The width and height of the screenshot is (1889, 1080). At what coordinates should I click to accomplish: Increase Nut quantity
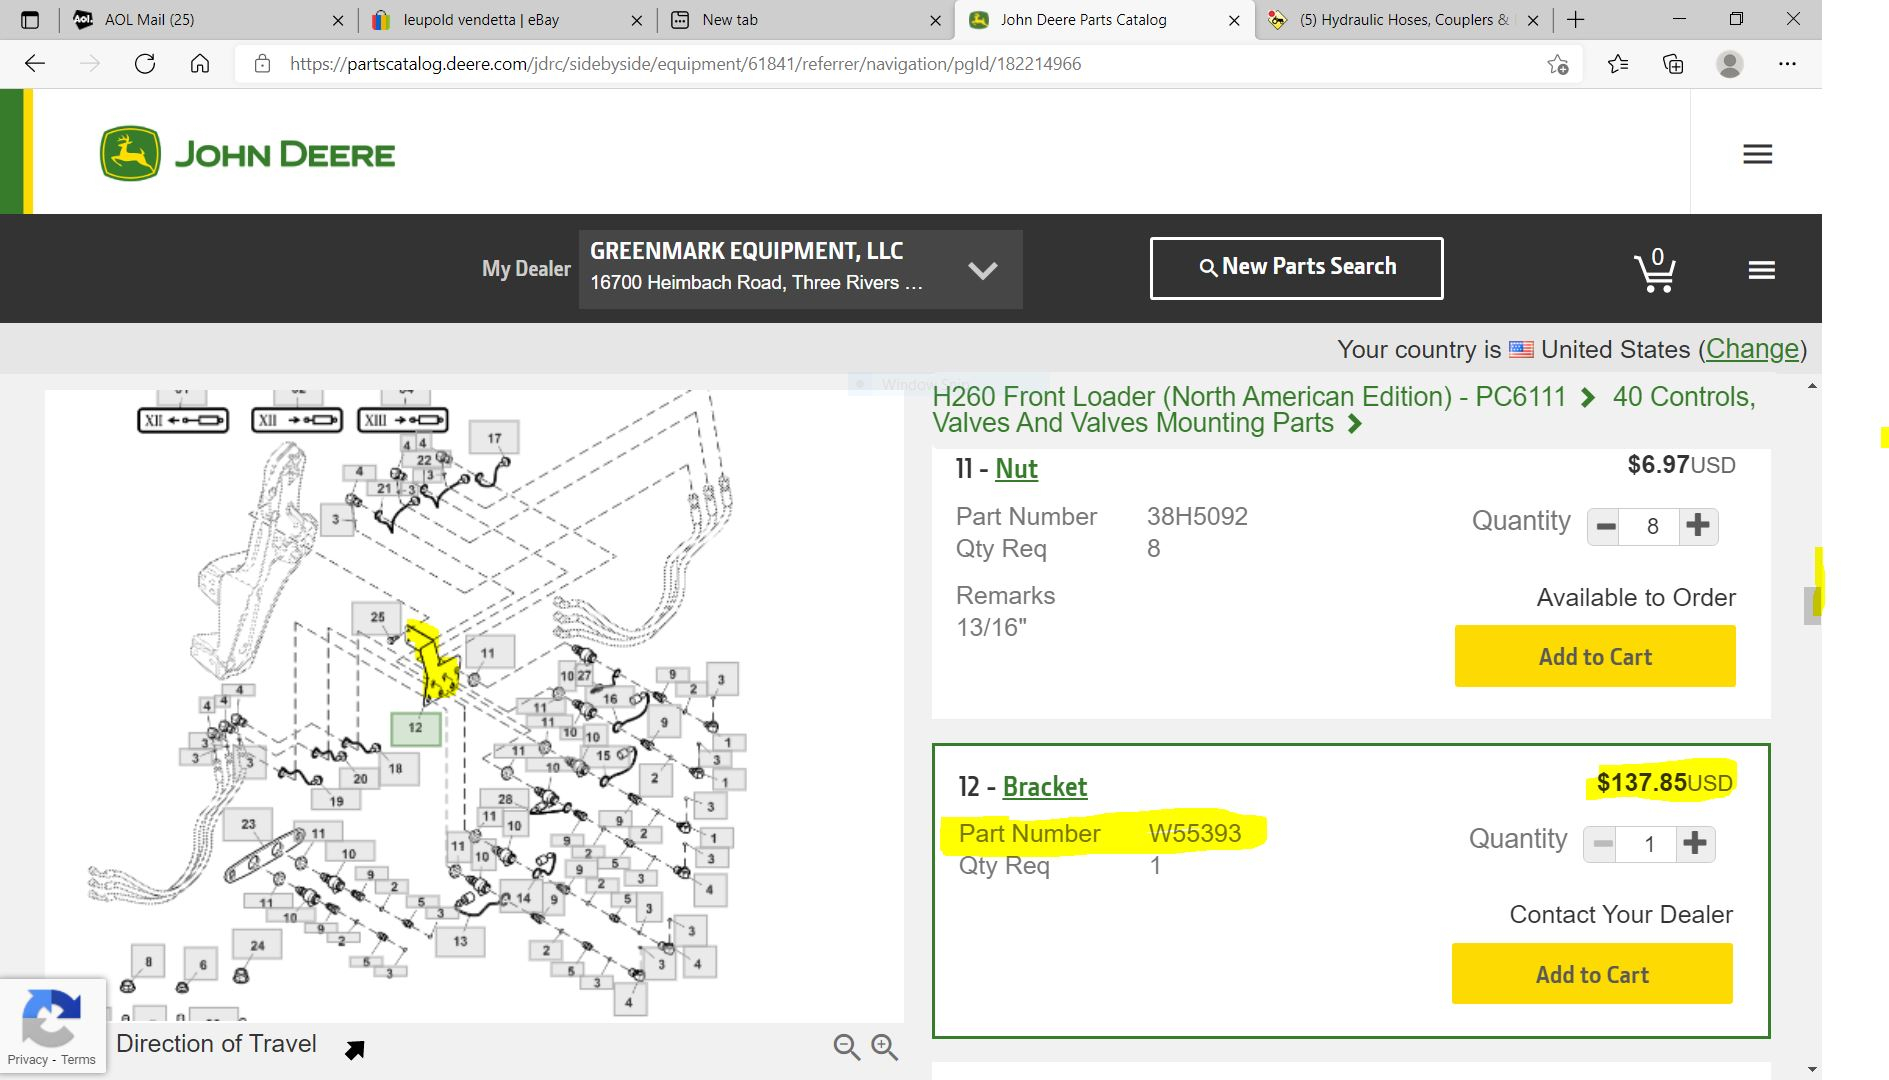click(x=1698, y=526)
